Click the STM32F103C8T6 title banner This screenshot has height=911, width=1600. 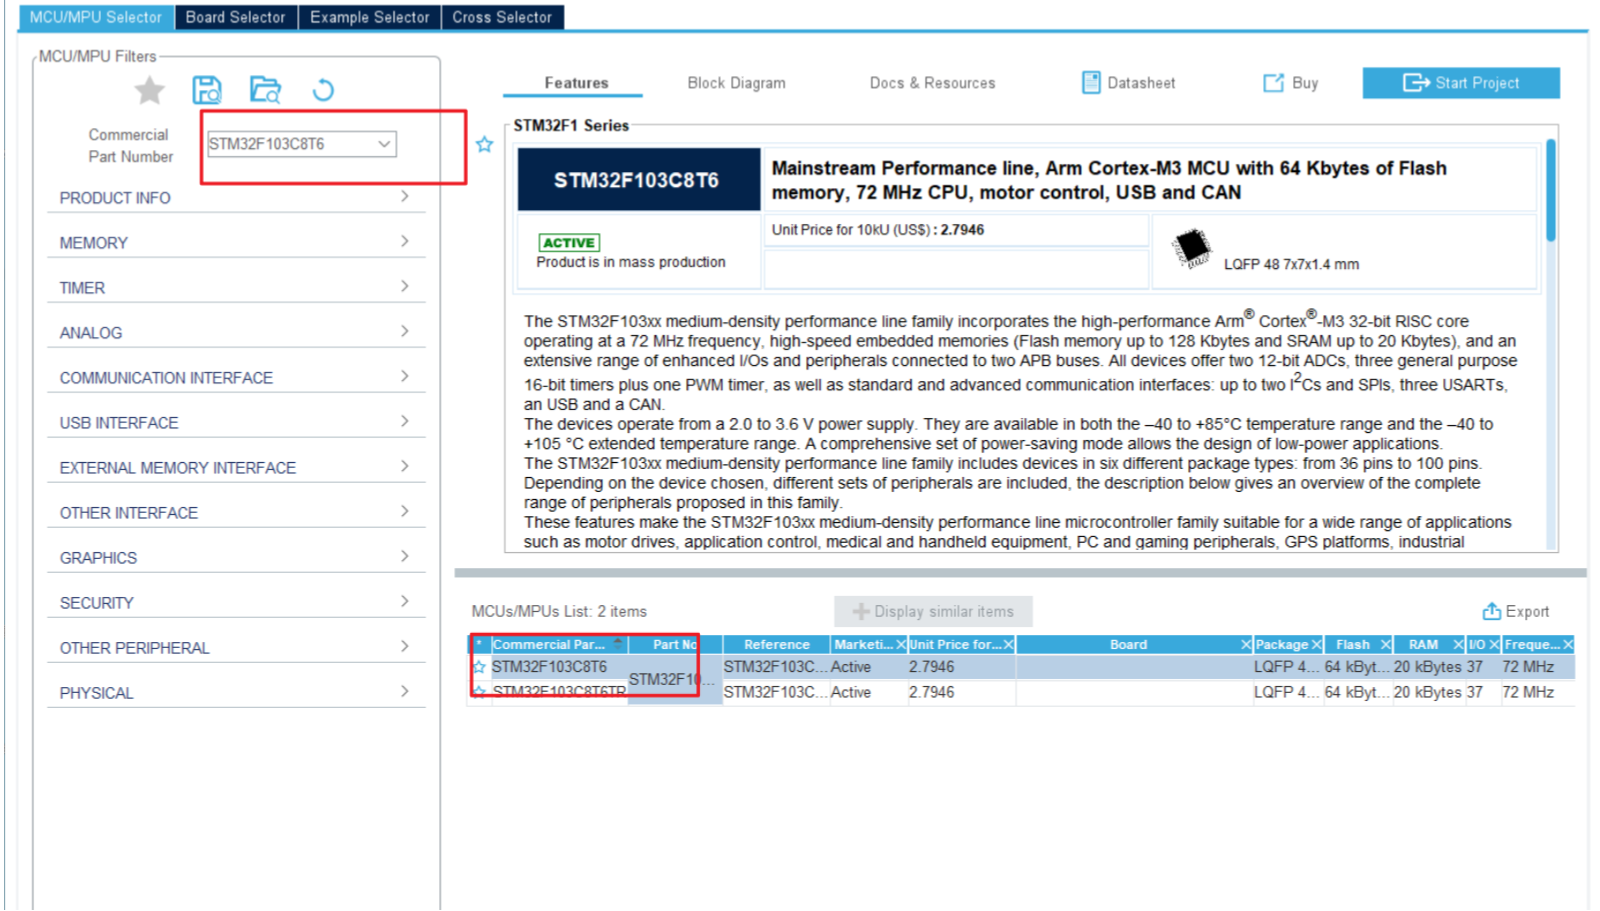pyautogui.click(x=638, y=180)
